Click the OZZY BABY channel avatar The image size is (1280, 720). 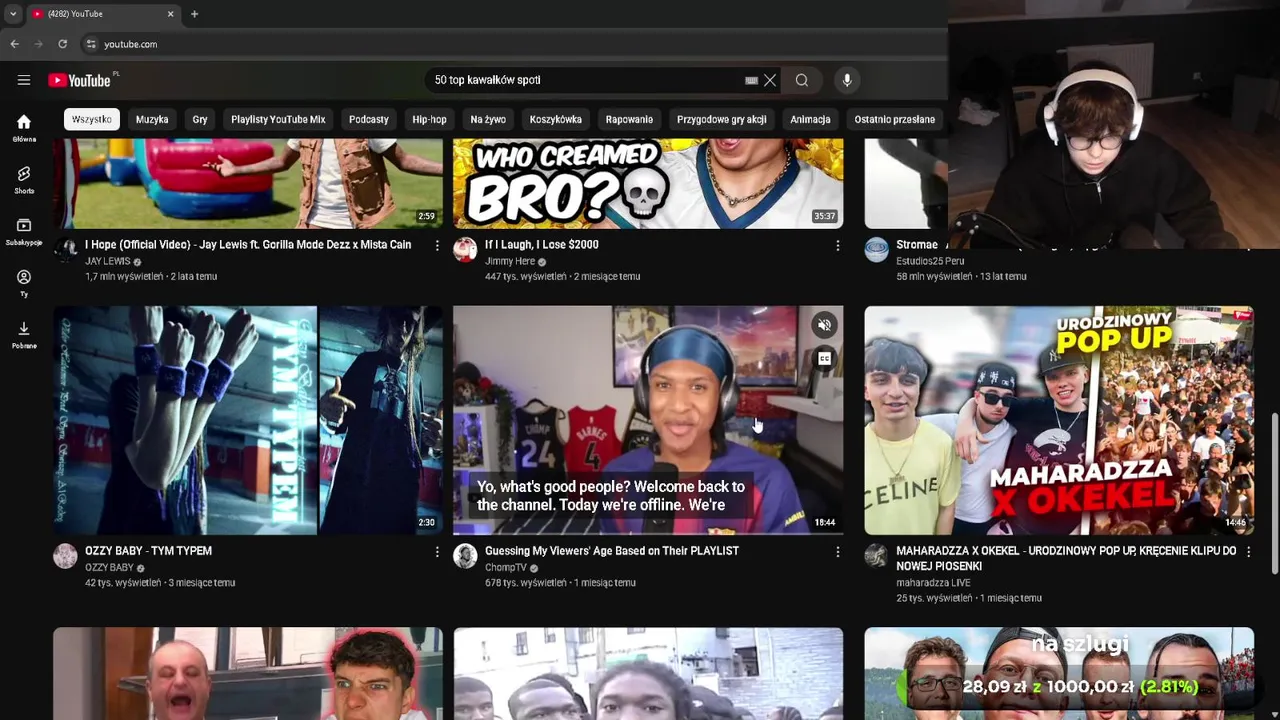coord(65,556)
